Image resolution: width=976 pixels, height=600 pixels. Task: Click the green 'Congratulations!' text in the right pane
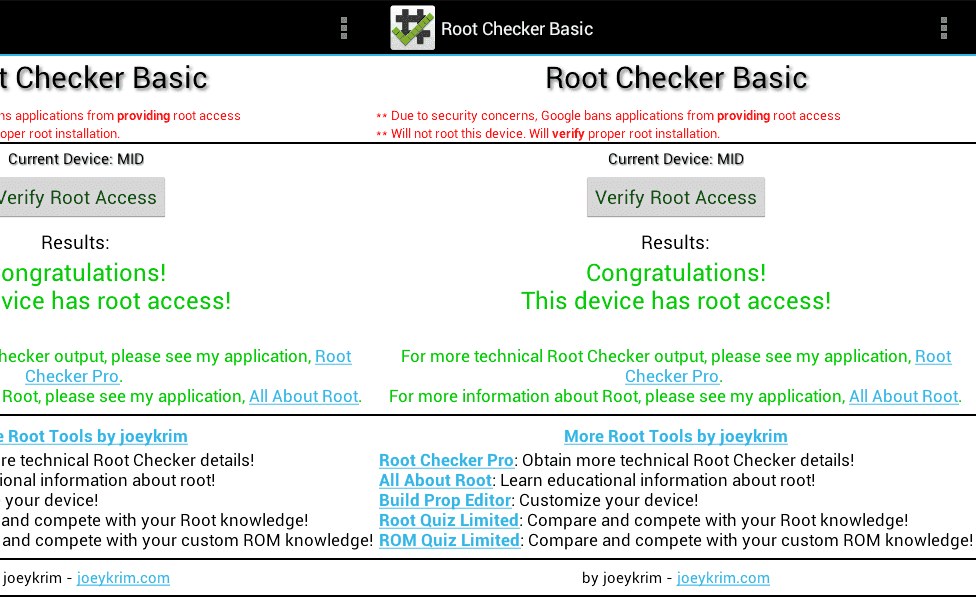pyautogui.click(x=676, y=273)
